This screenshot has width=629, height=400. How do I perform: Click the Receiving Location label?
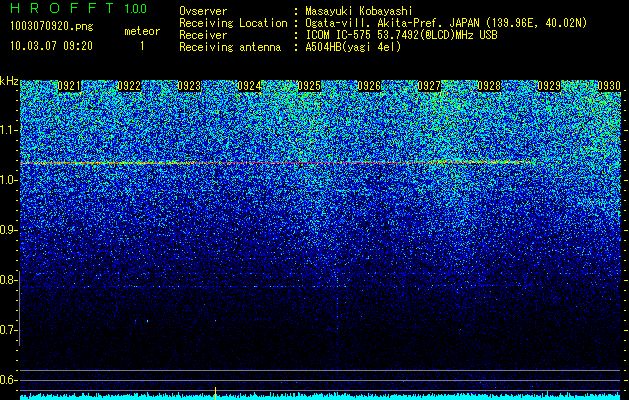233,23
